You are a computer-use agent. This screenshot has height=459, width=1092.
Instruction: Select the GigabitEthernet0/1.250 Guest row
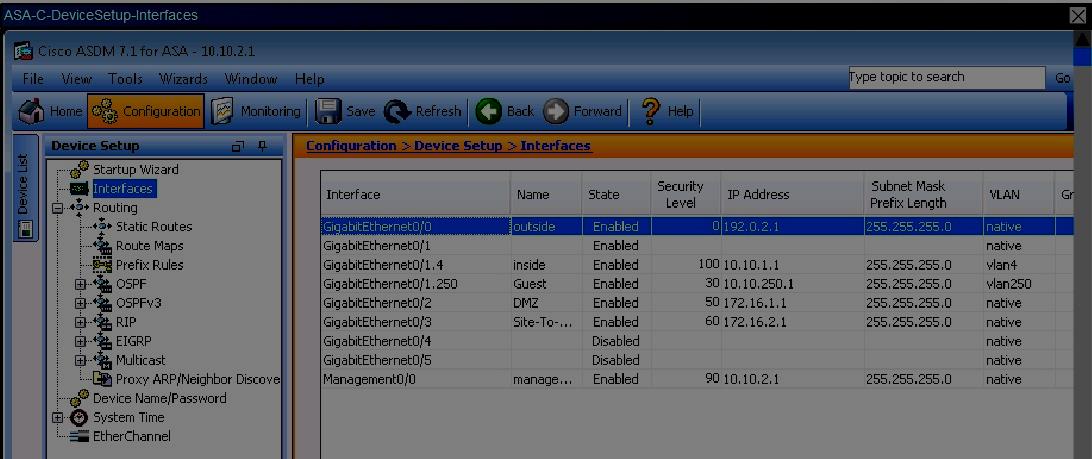(697, 284)
